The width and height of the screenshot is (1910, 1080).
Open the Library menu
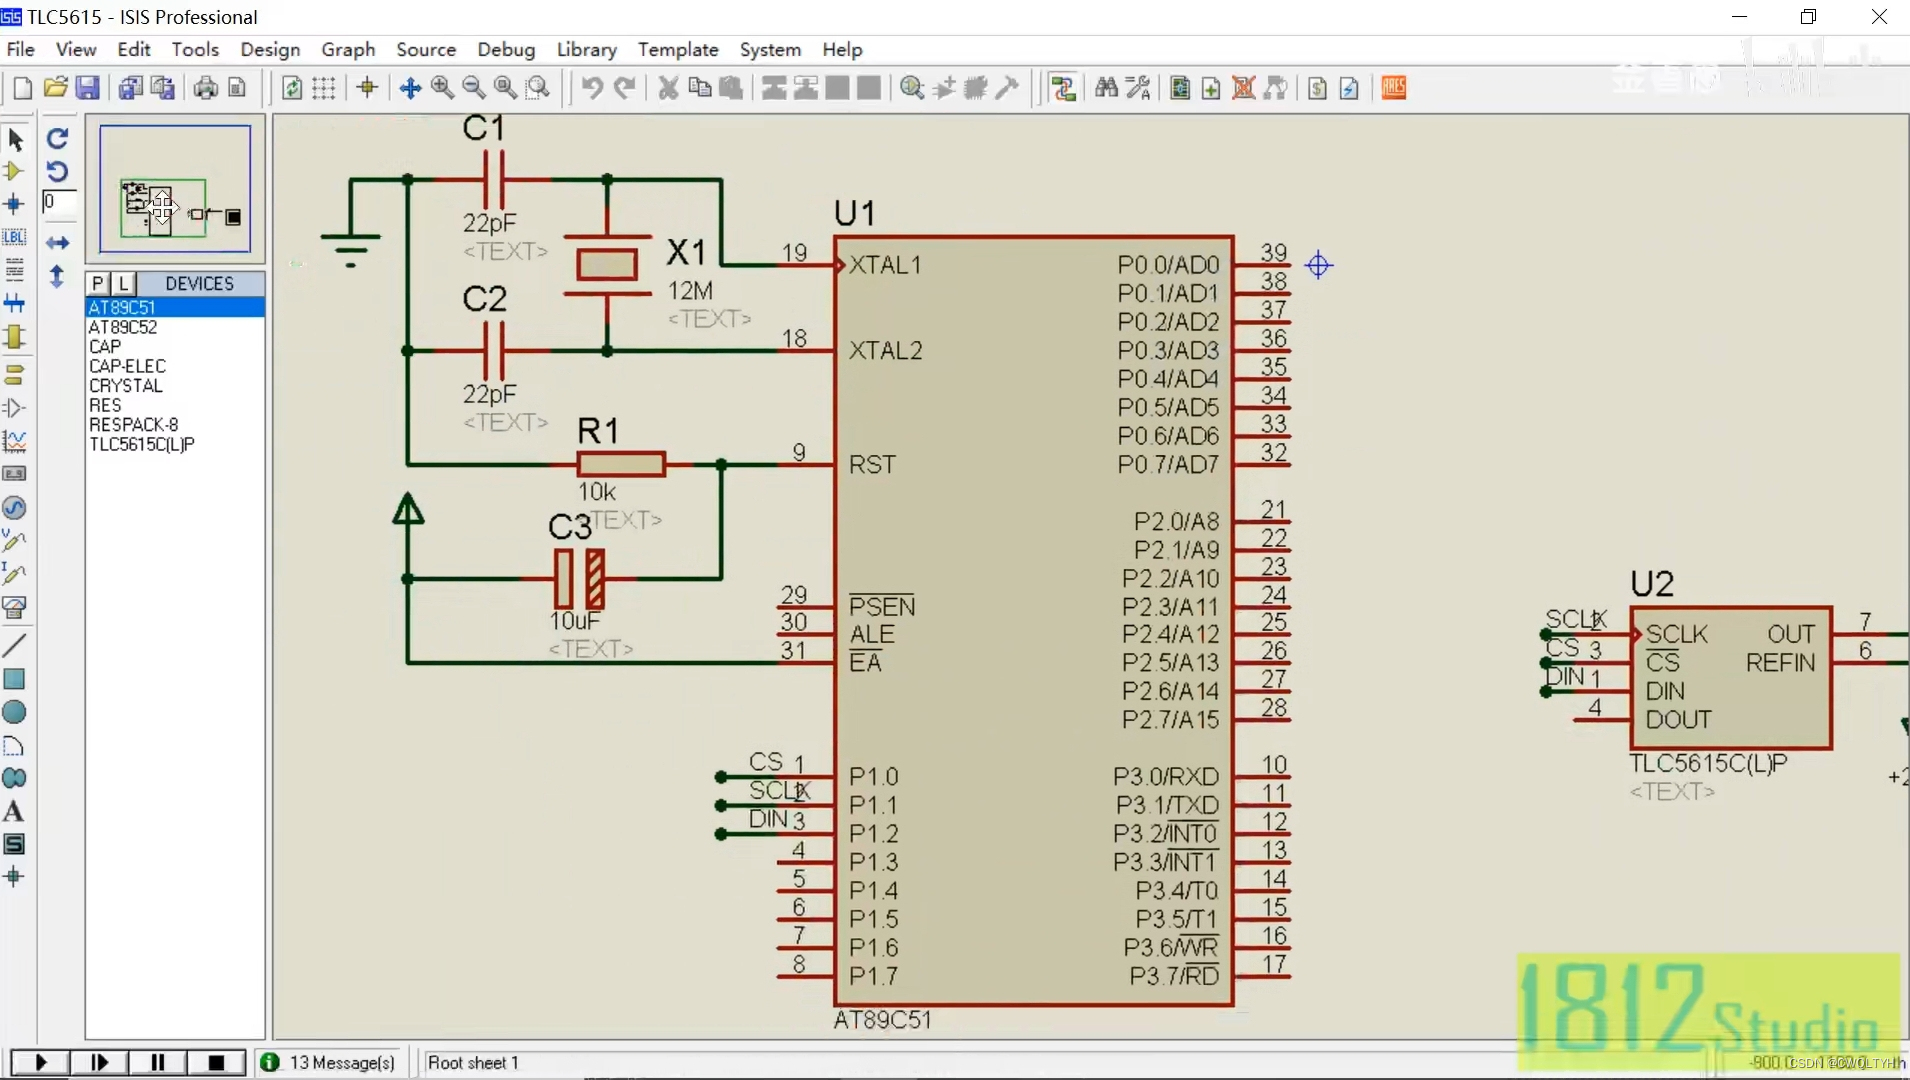[586, 49]
